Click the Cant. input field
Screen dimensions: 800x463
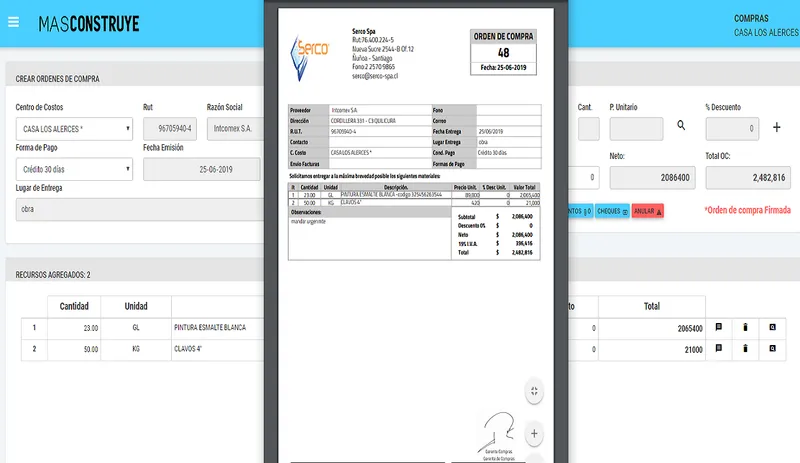tap(589, 129)
